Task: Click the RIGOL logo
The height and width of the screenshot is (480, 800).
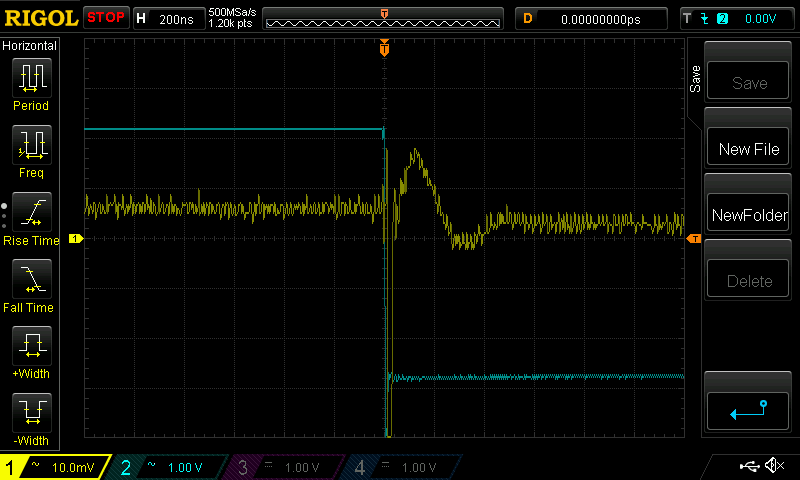Action: pyautogui.click(x=41, y=18)
